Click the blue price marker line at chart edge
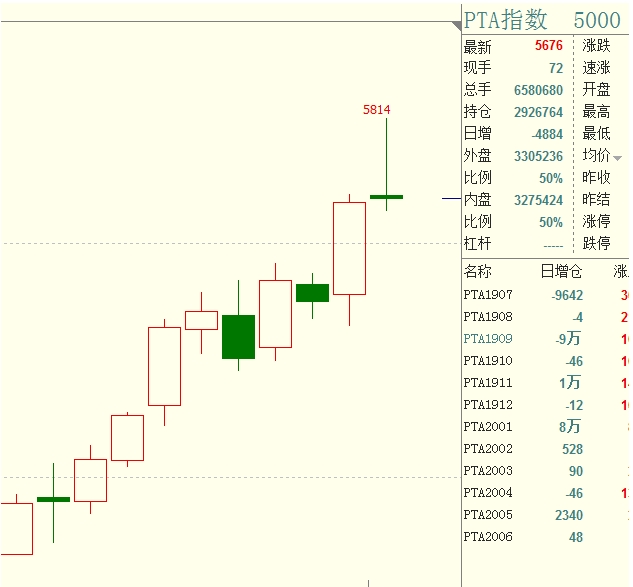633x587 pixels. click(451, 199)
